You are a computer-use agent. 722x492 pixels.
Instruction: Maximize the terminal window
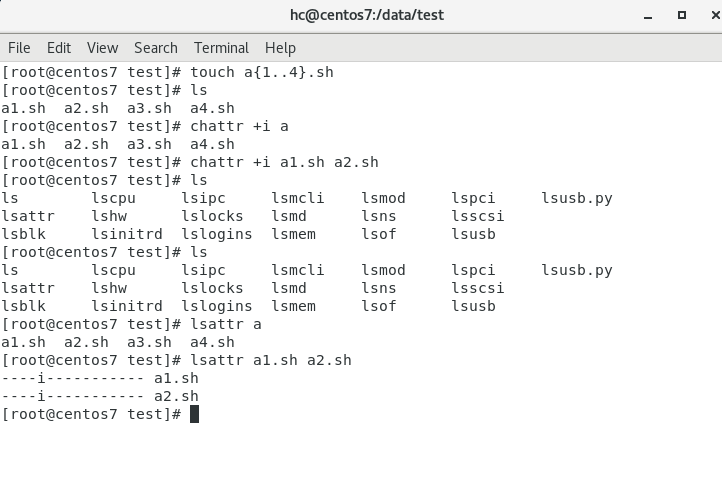click(x=682, y=15)
